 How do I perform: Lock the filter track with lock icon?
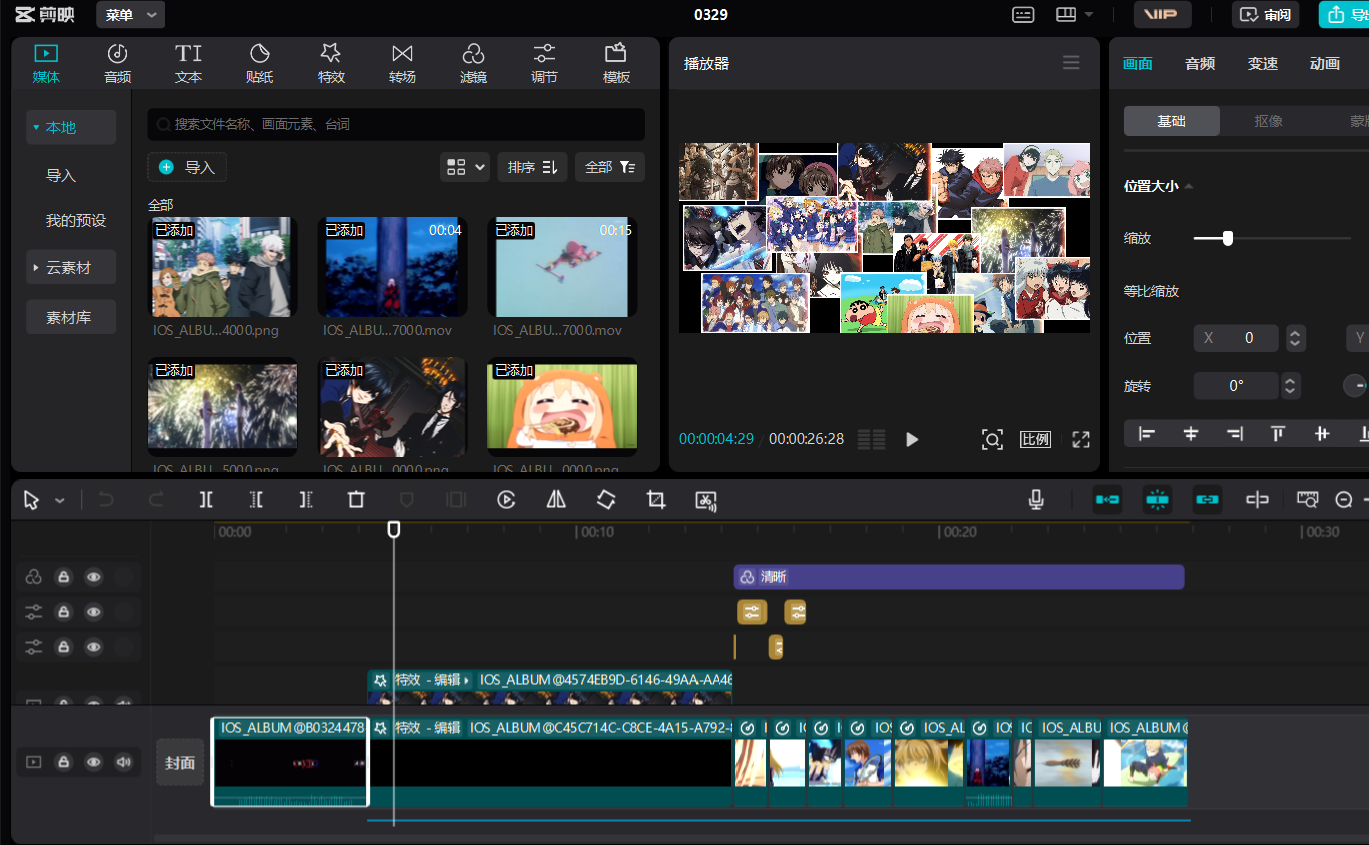click(63, 577)
